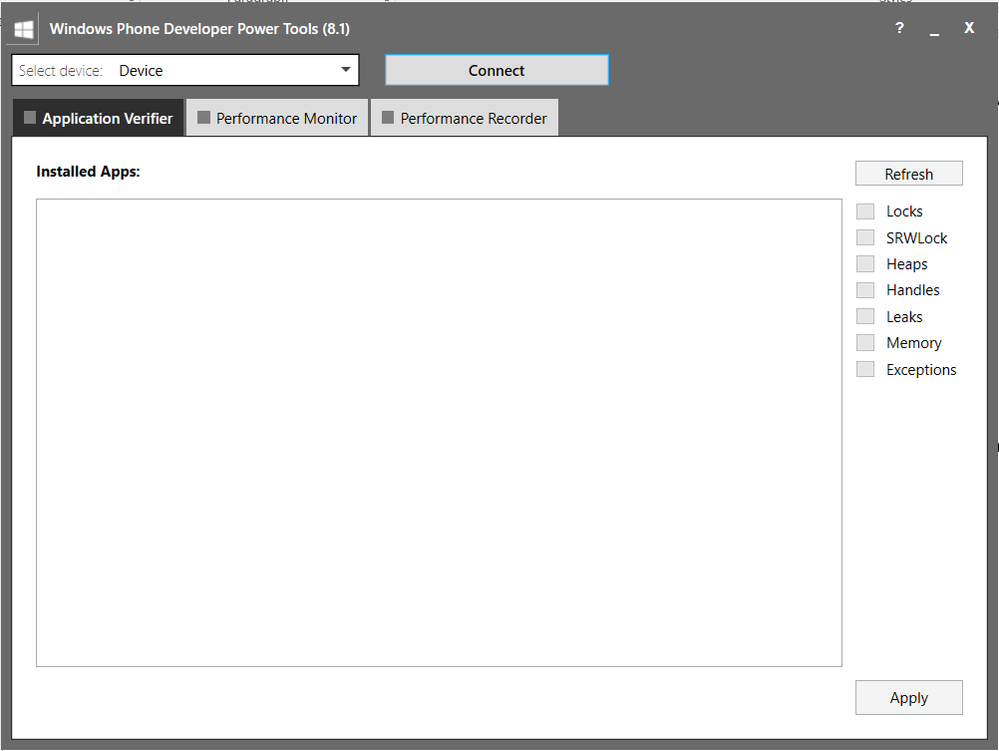The image size is (999, 751).
Task: Open the Select device dropdown
Action: point(185,70)
